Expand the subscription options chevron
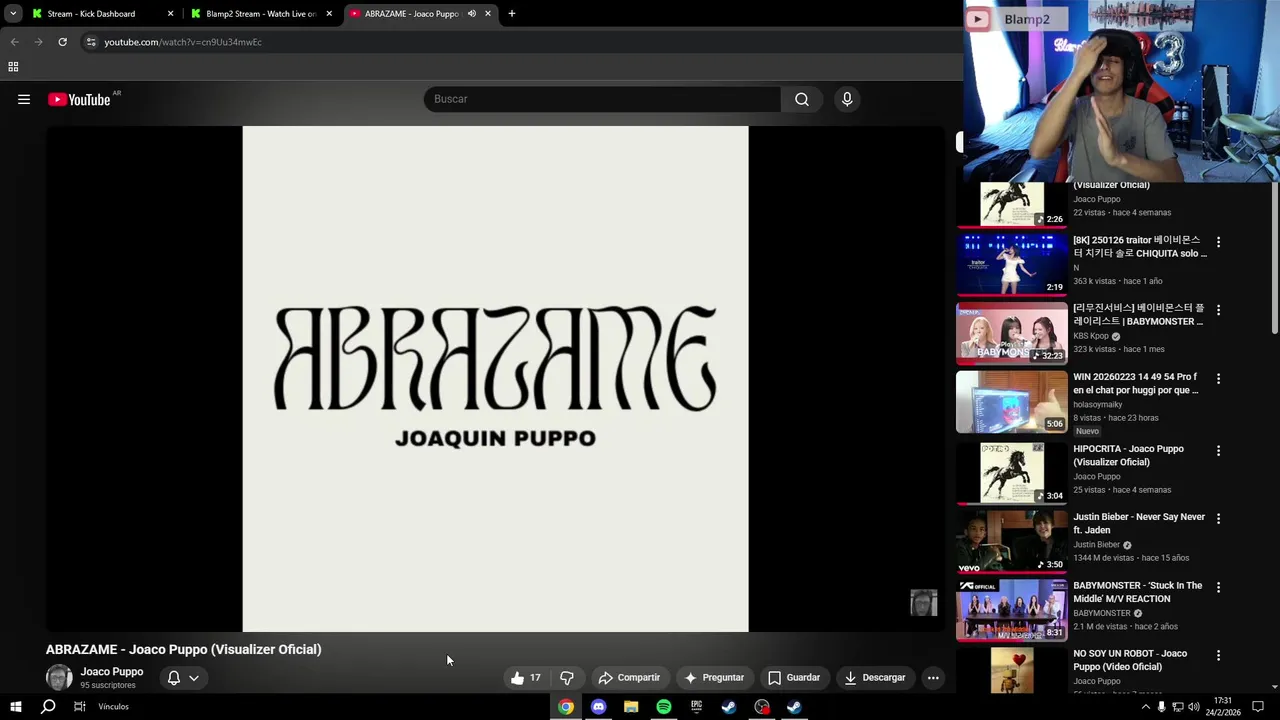The width and height of the screenshot is (1280, 720). 194,677
